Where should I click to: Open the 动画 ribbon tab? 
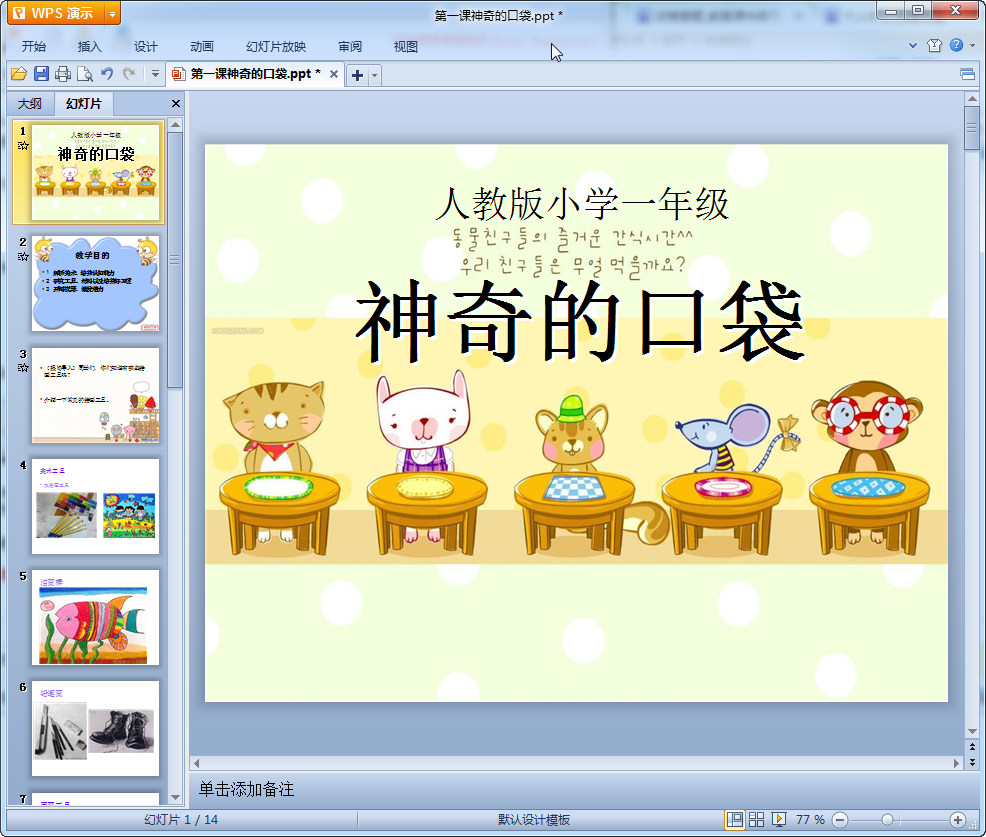[202, 47]
